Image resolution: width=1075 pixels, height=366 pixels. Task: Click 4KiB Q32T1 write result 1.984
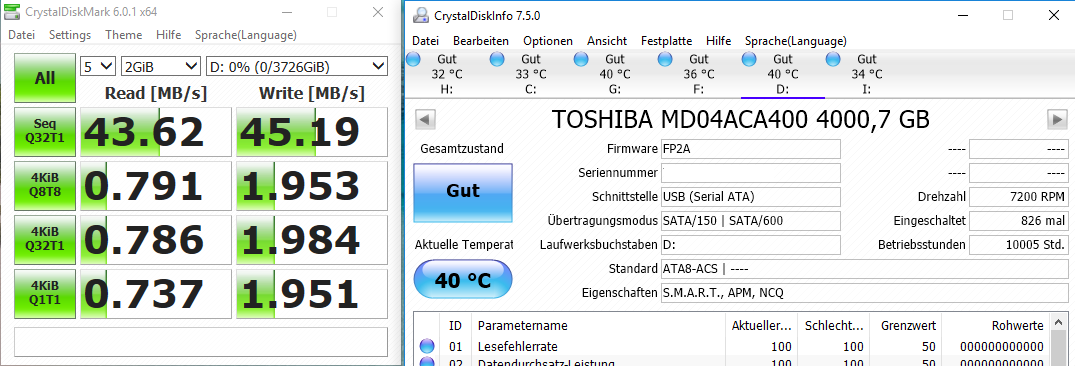(312, 240)
